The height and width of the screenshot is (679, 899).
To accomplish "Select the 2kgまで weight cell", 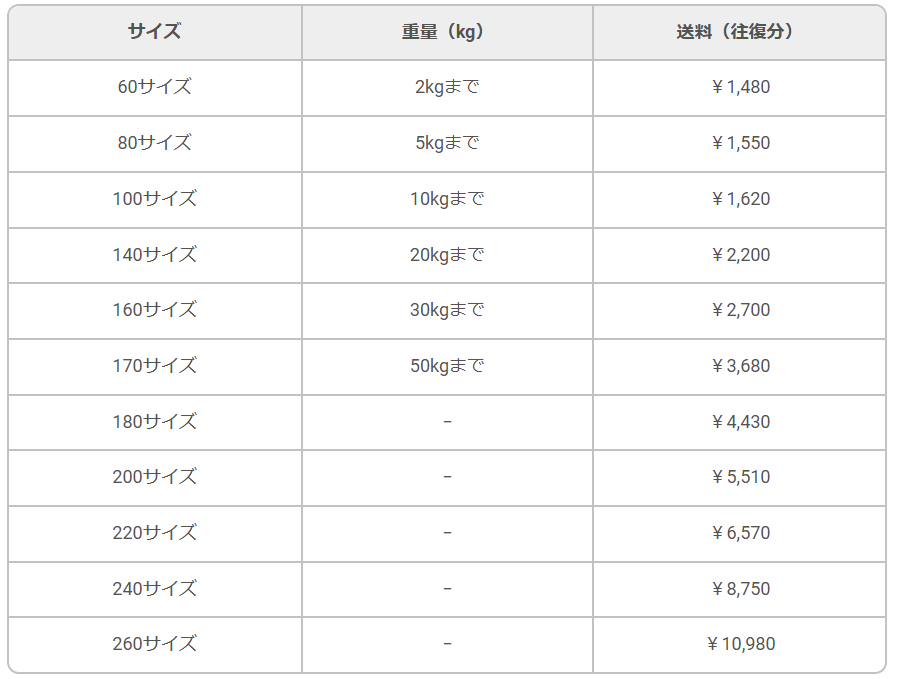I will tap(447, 87).
